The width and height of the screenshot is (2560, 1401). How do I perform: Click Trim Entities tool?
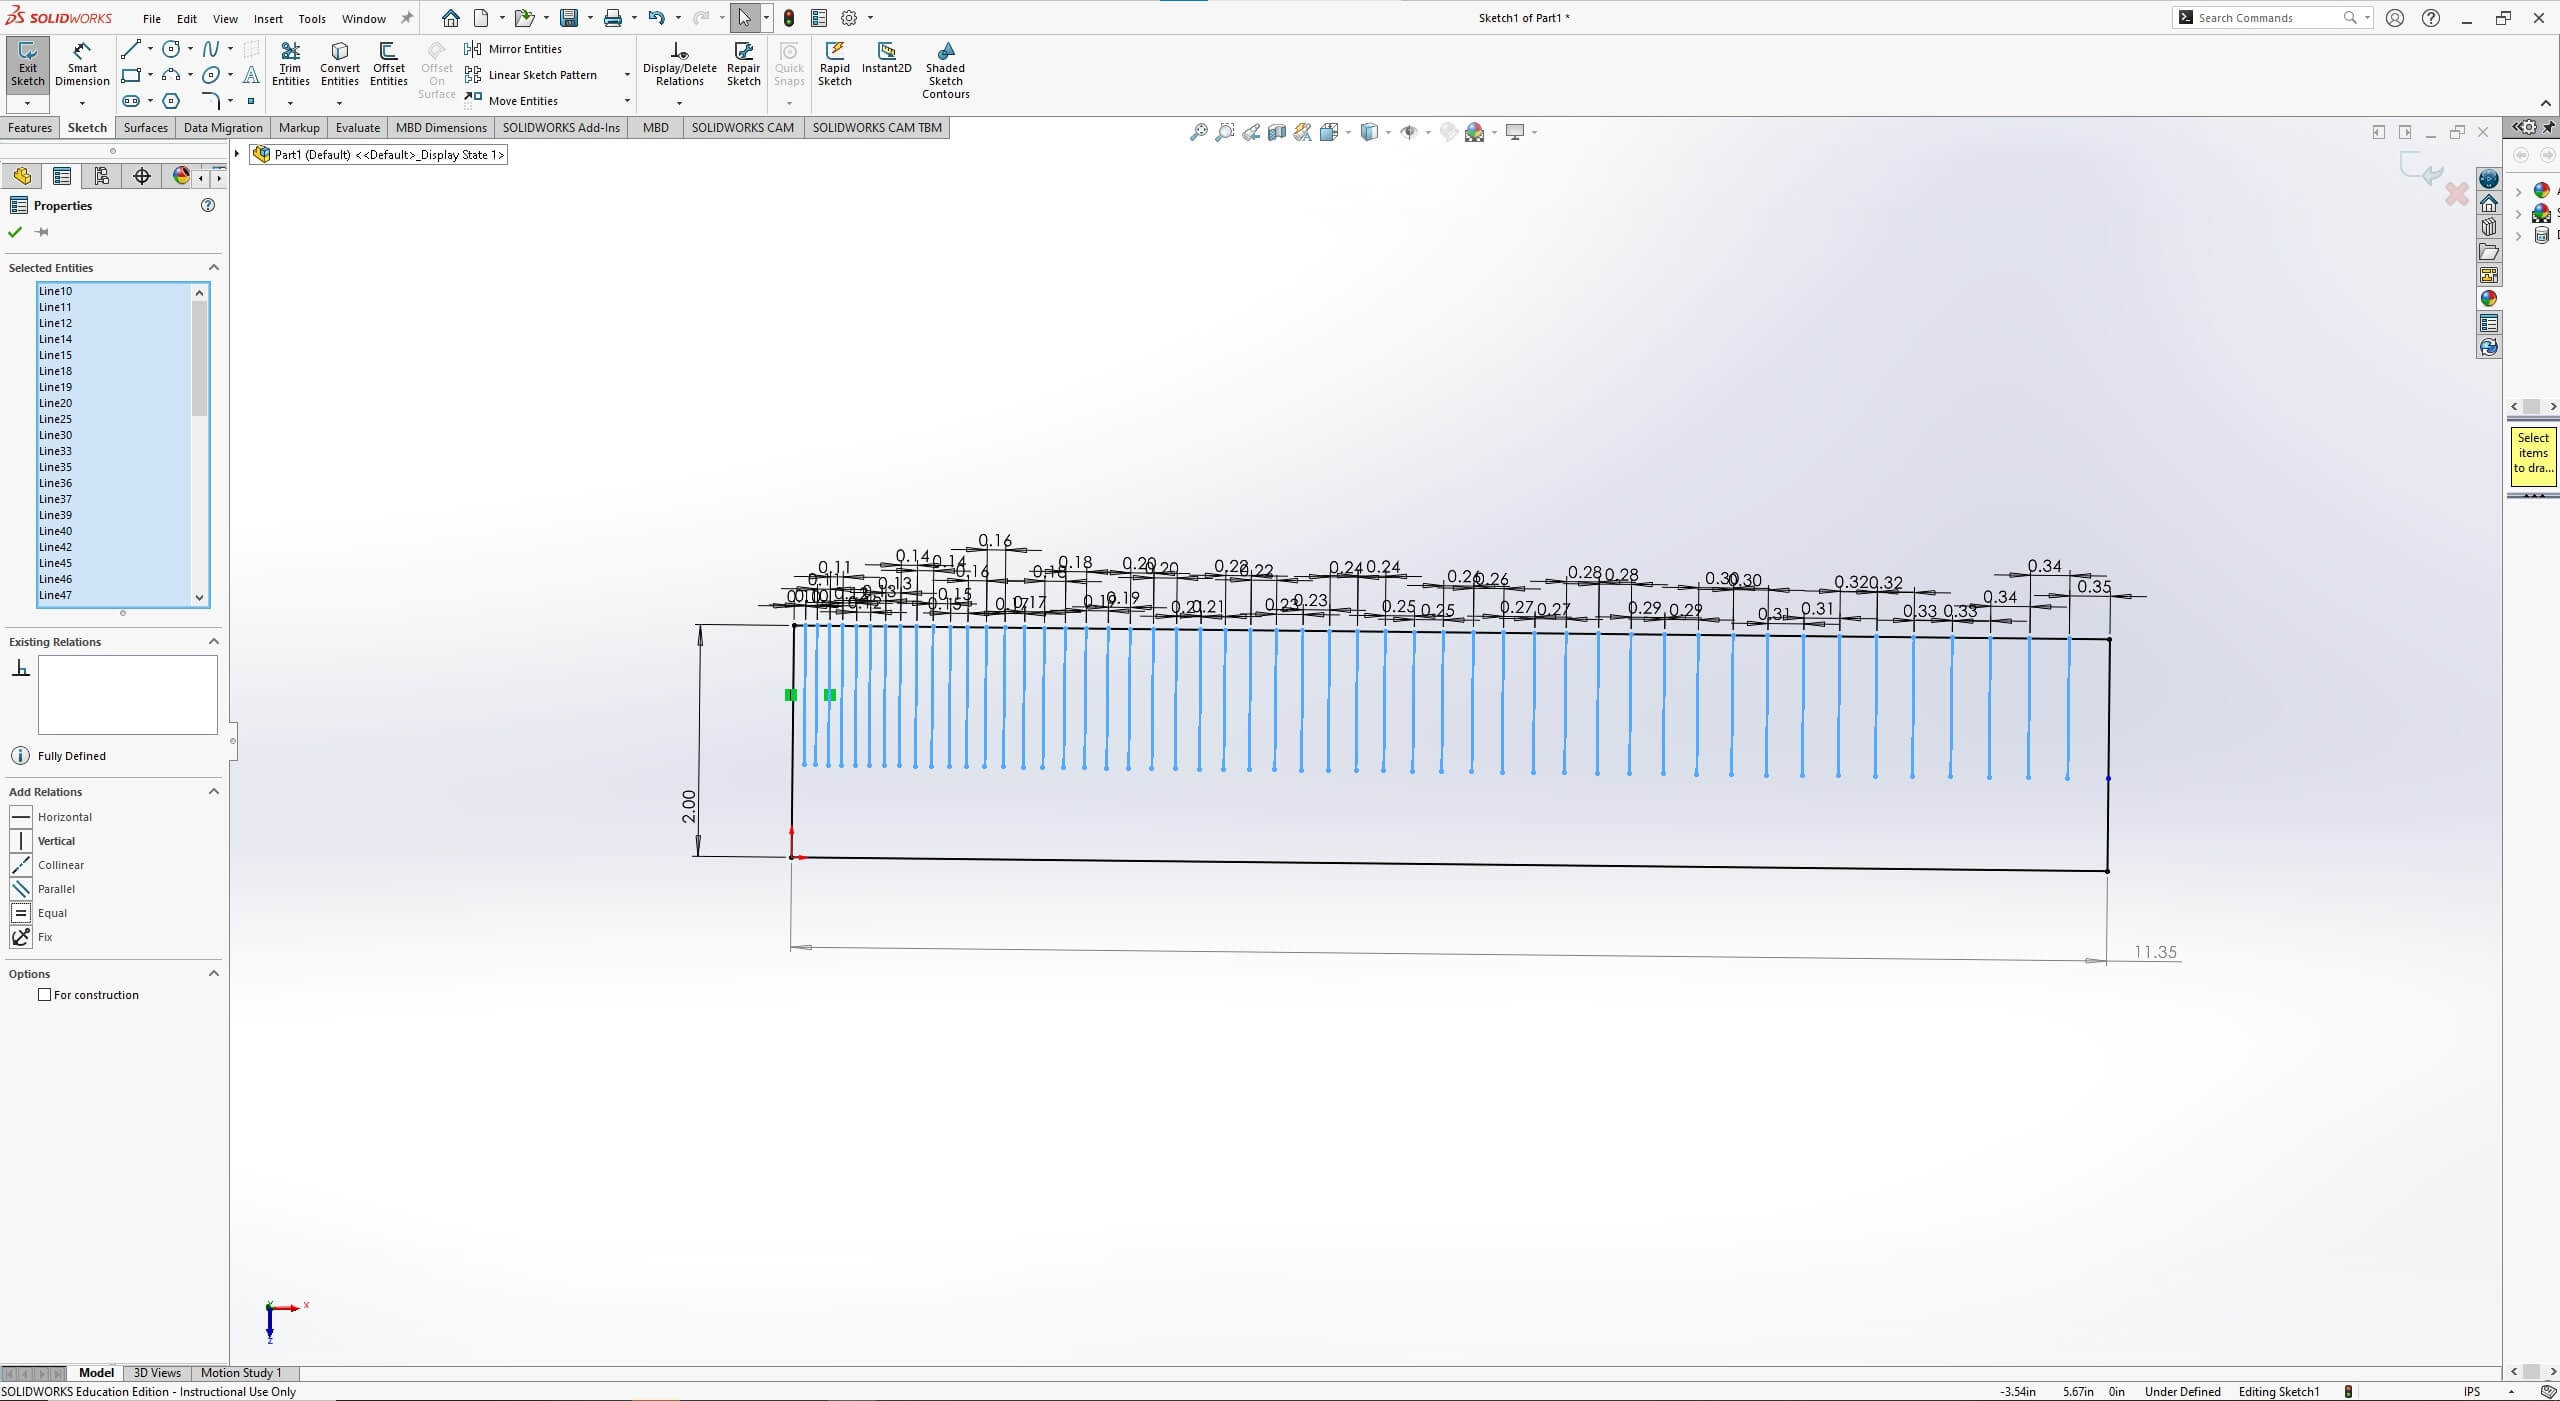click(x=290, y=64)
